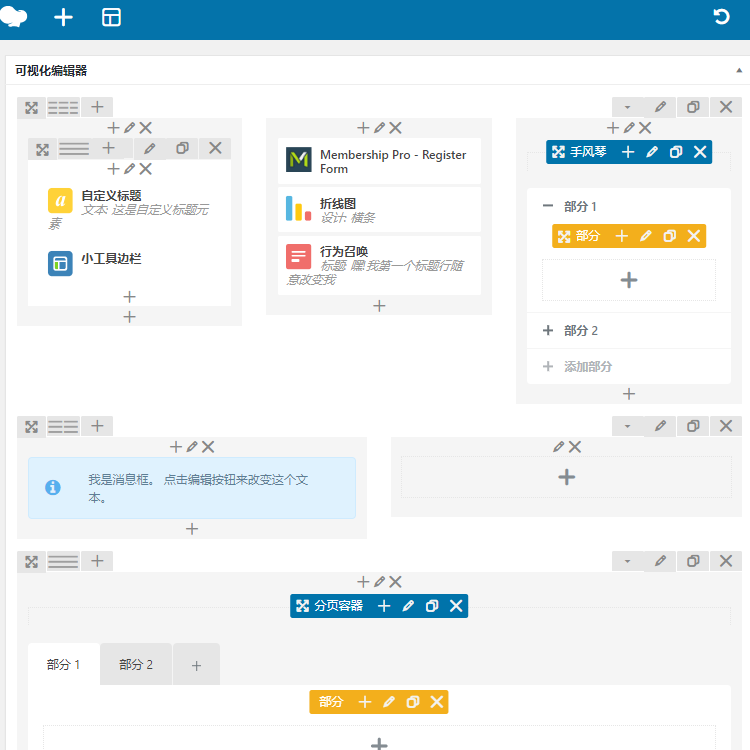Select the blue message box 我是消息框
The height and width of the screenshot is (750, 750).
point(192,488)
